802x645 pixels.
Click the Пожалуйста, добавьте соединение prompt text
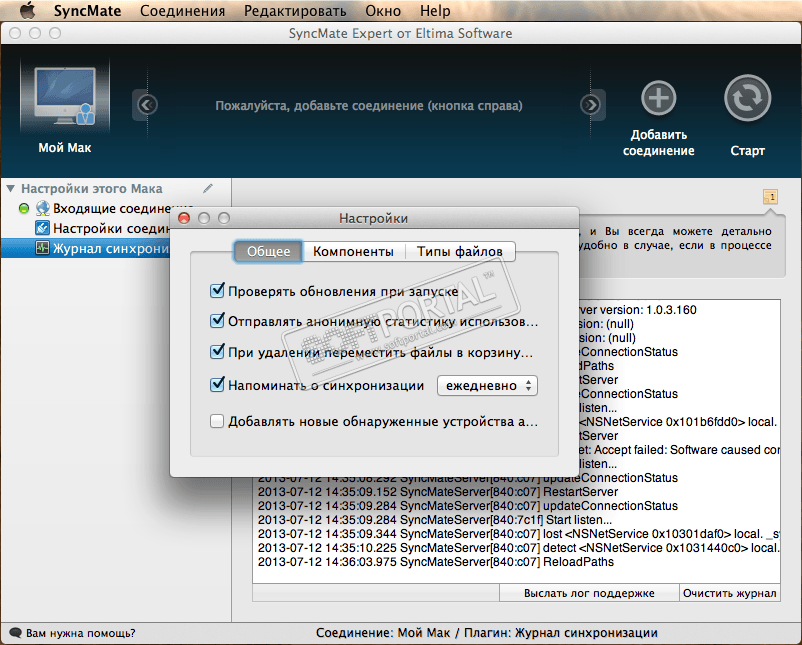(369, 106)
